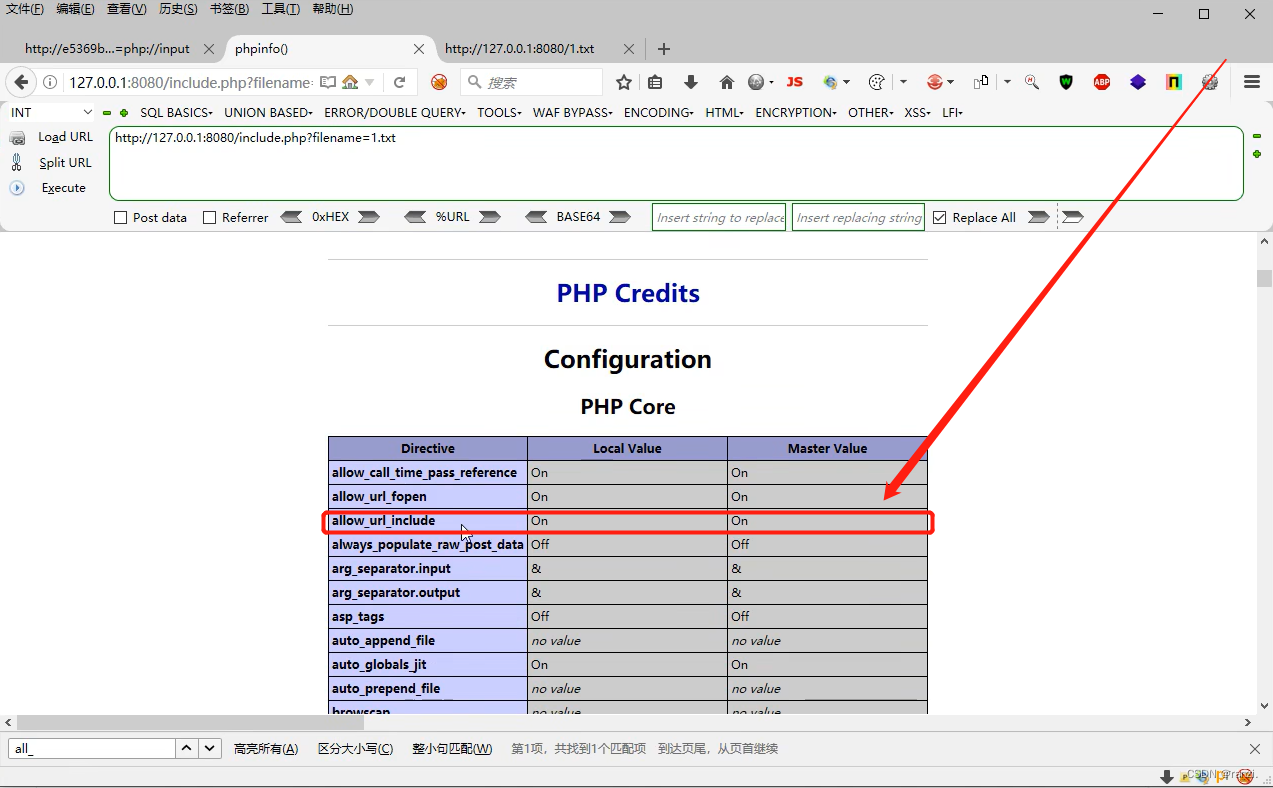Expand the WAF BYPASS dropdown
This screenshot has height=788, width=1273.
tap(572, 112)
